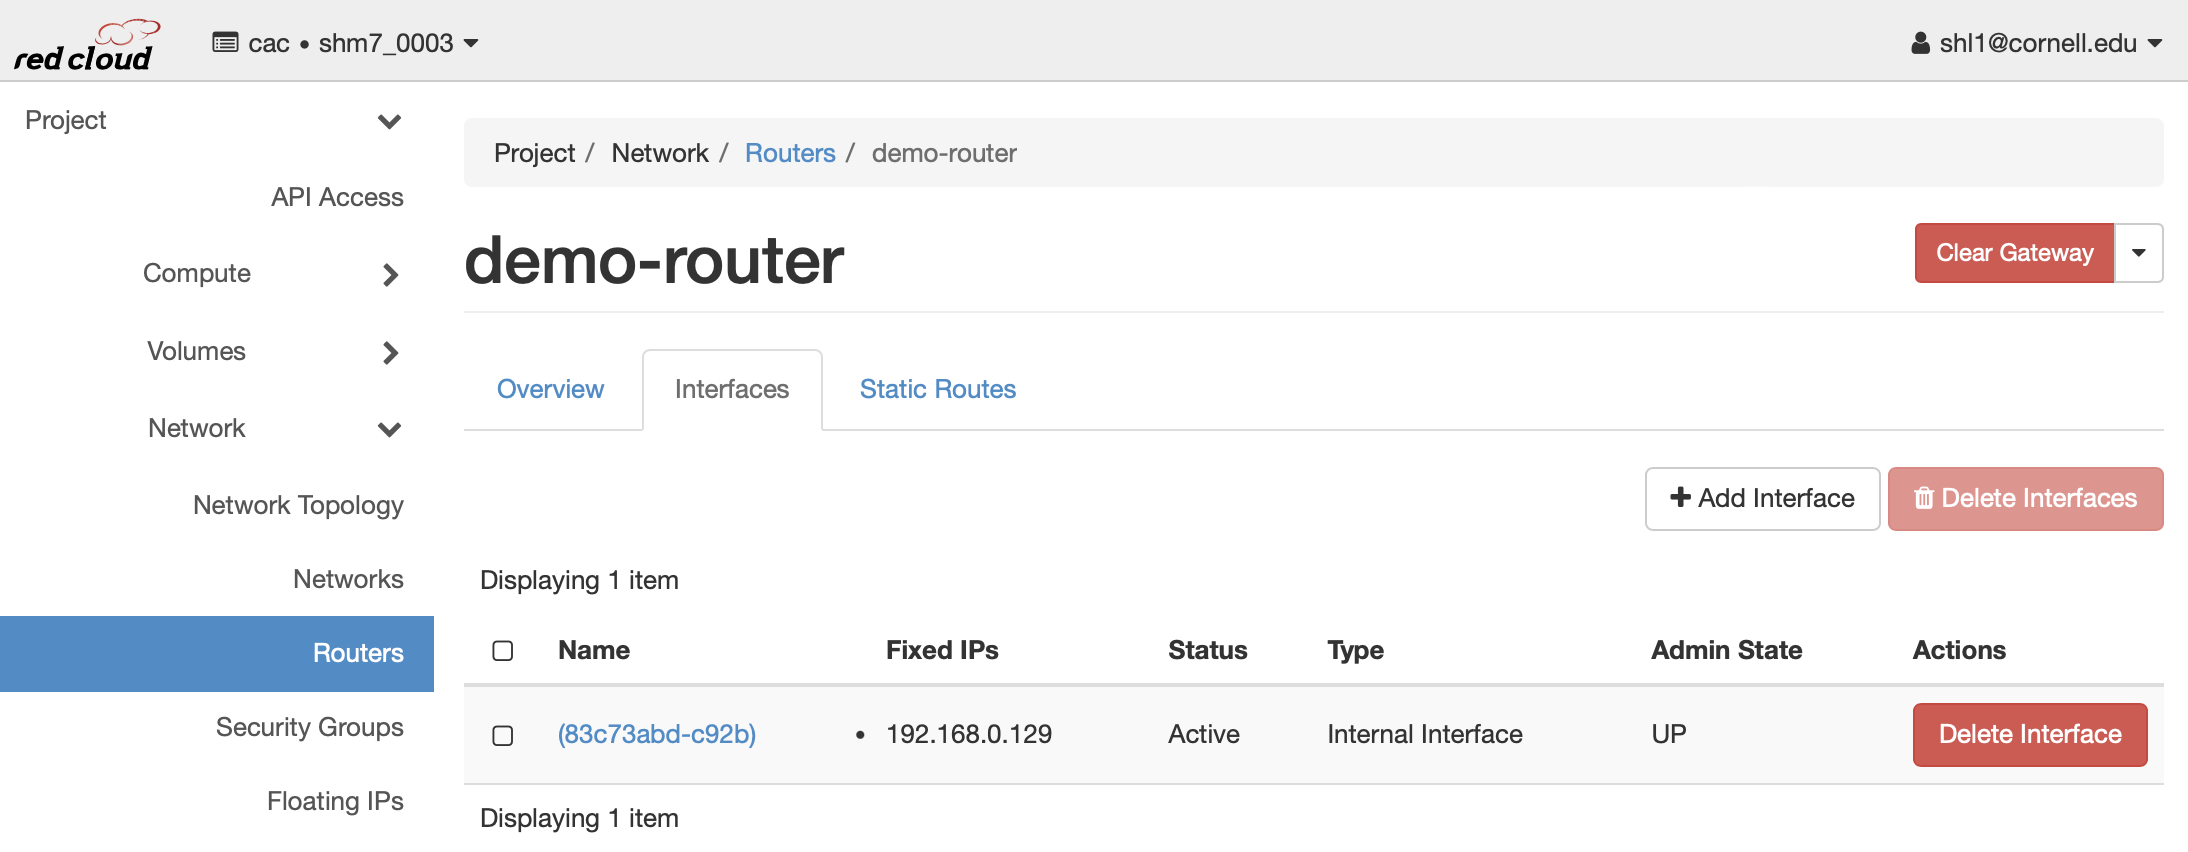The height and width of the screenshot is (852, 2188).
Task: Switch to the Overview tab
Action: (x=550, y=389)
